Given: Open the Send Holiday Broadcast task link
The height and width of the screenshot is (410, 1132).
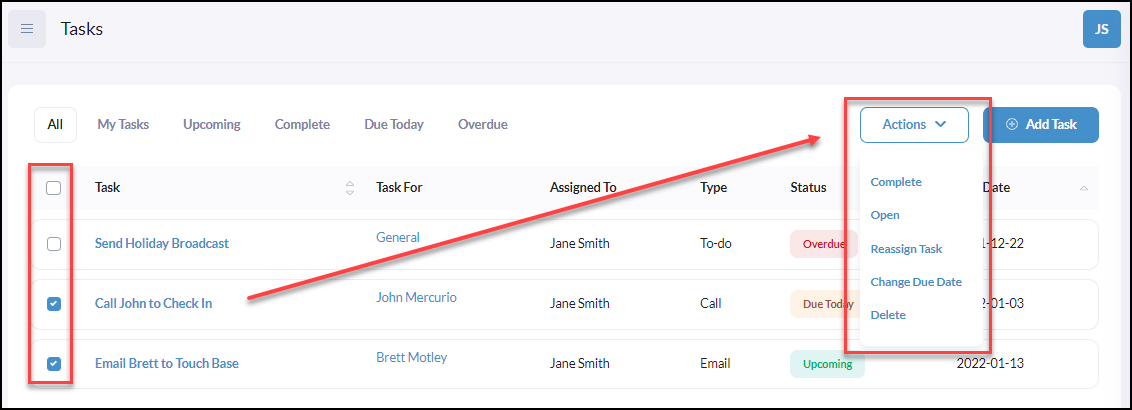Looking at the screenshot, I should tap(162, 243).
